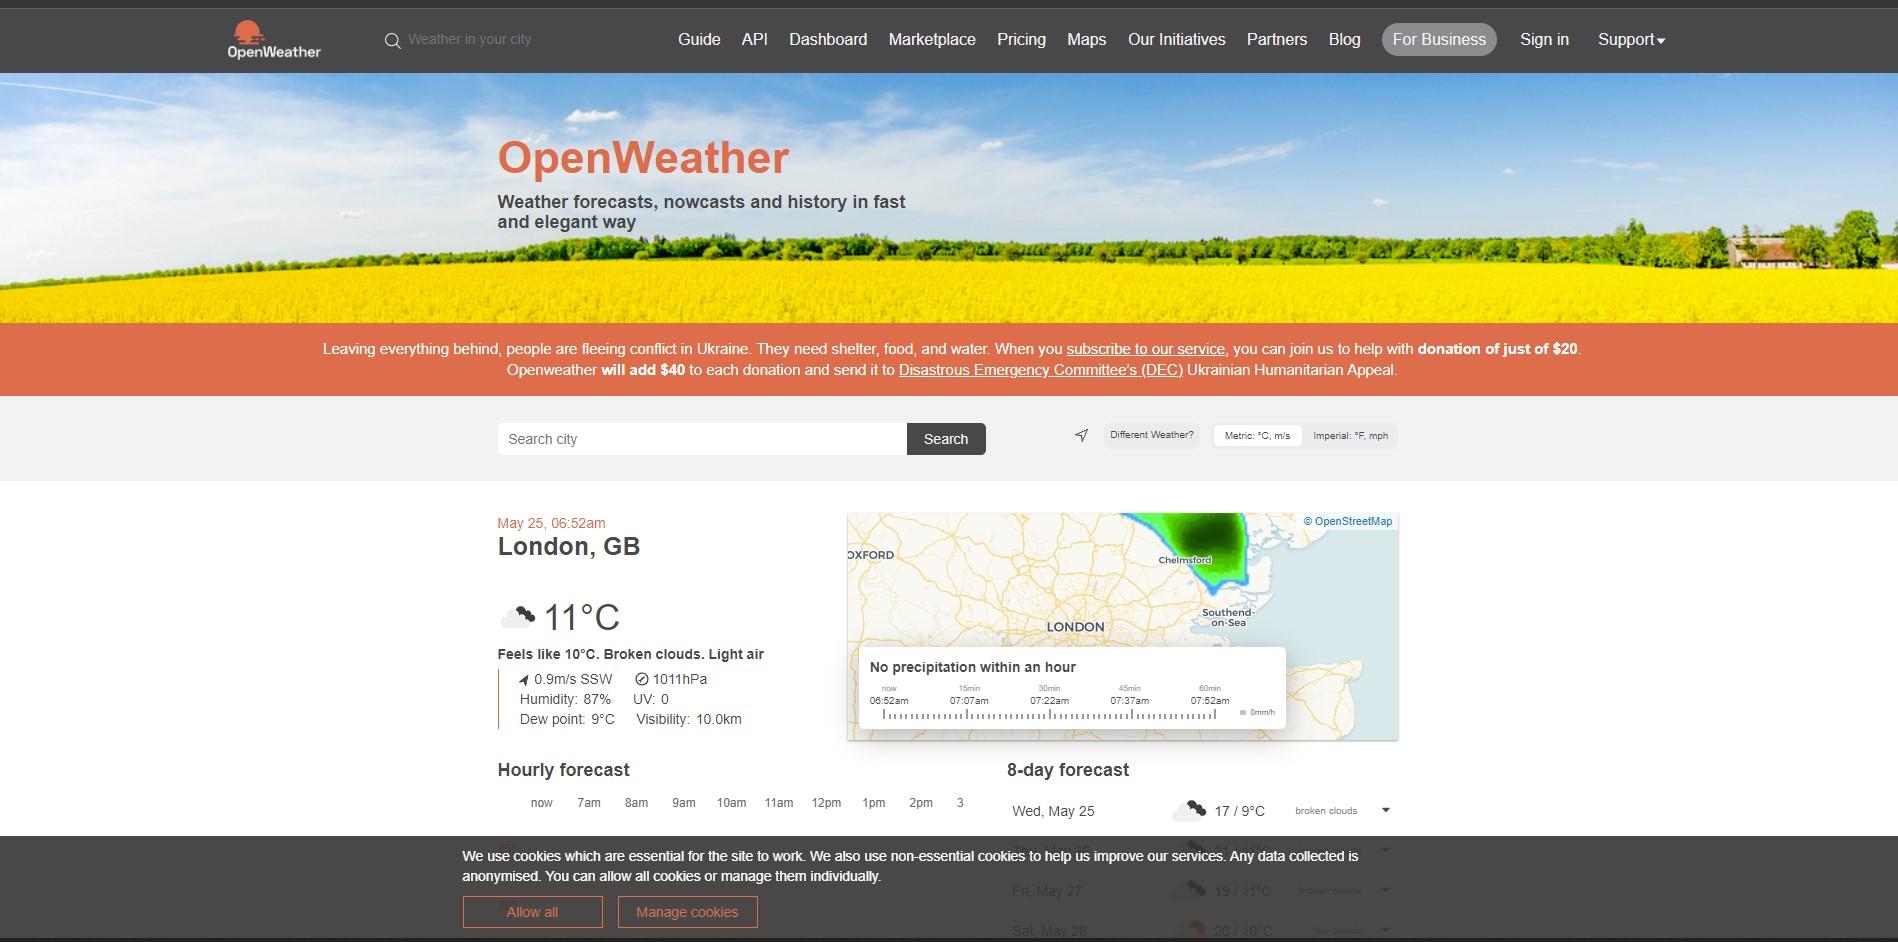The image size is (1898, 942).
Task: Click the "Different Weather?" button
Action: (x=1152, y=435)
